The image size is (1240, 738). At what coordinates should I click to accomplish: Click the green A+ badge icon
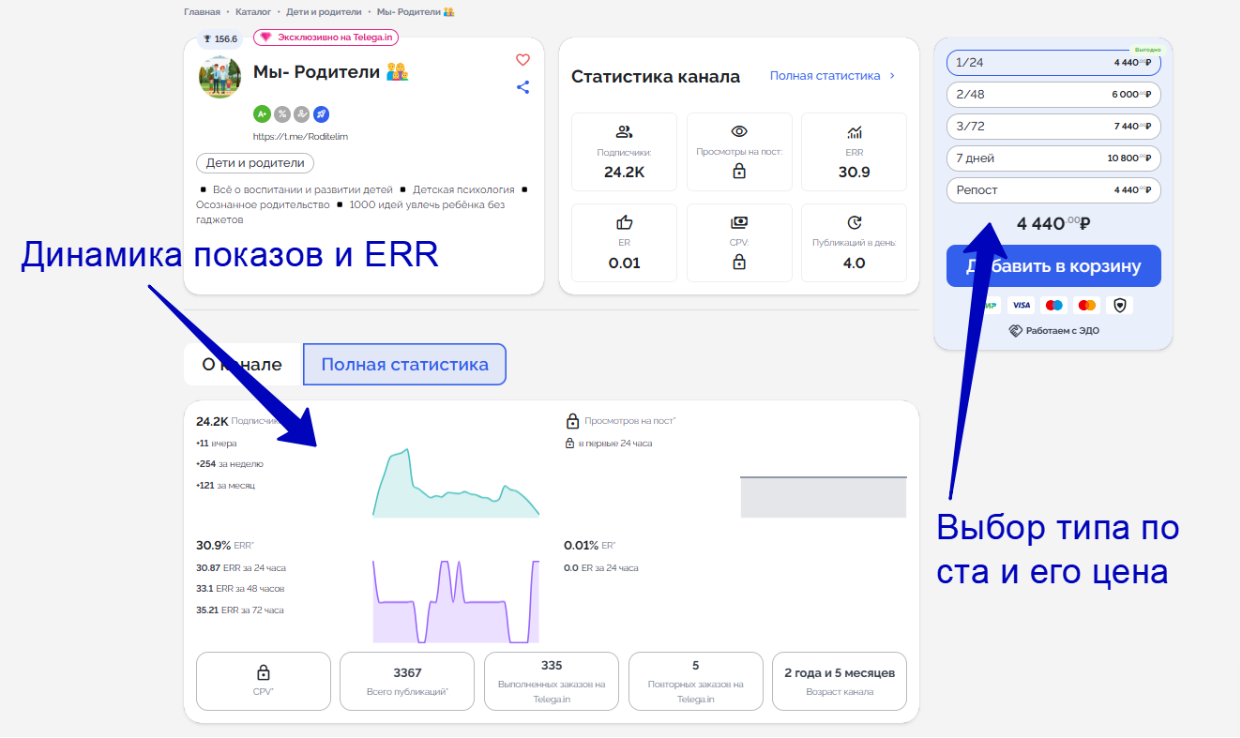tap(262, 114)
